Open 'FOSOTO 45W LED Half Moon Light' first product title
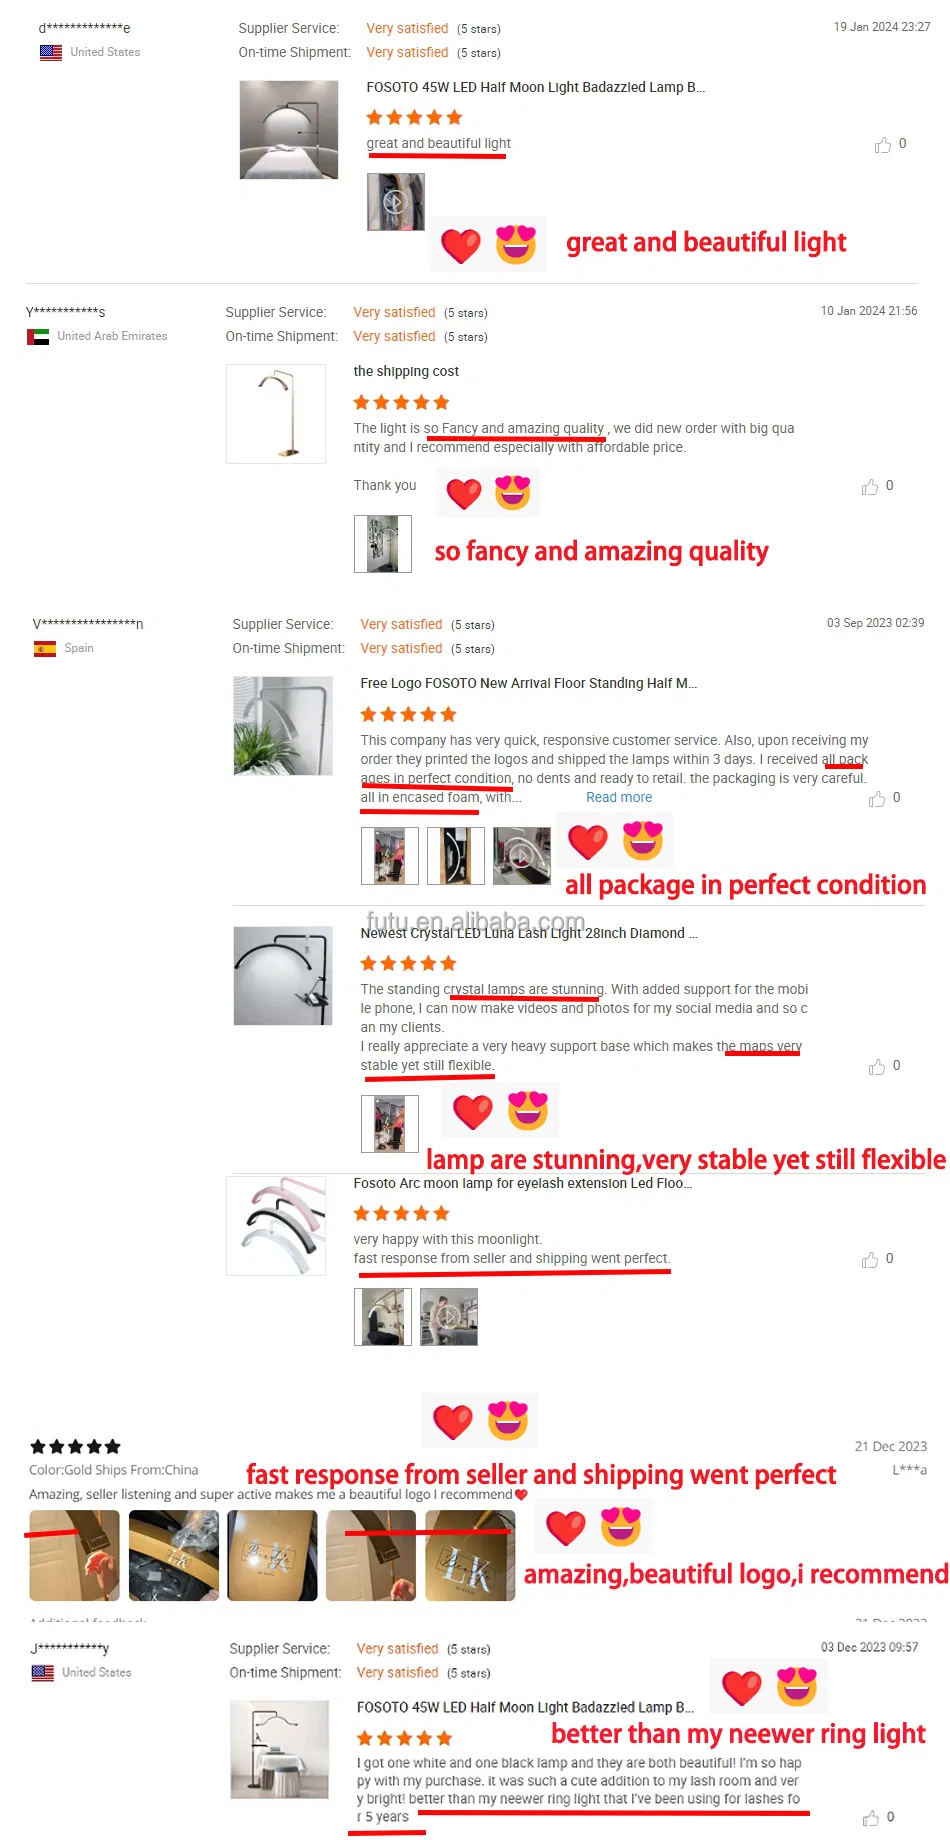Screen dimensions: 950x1840 point(535,87)
